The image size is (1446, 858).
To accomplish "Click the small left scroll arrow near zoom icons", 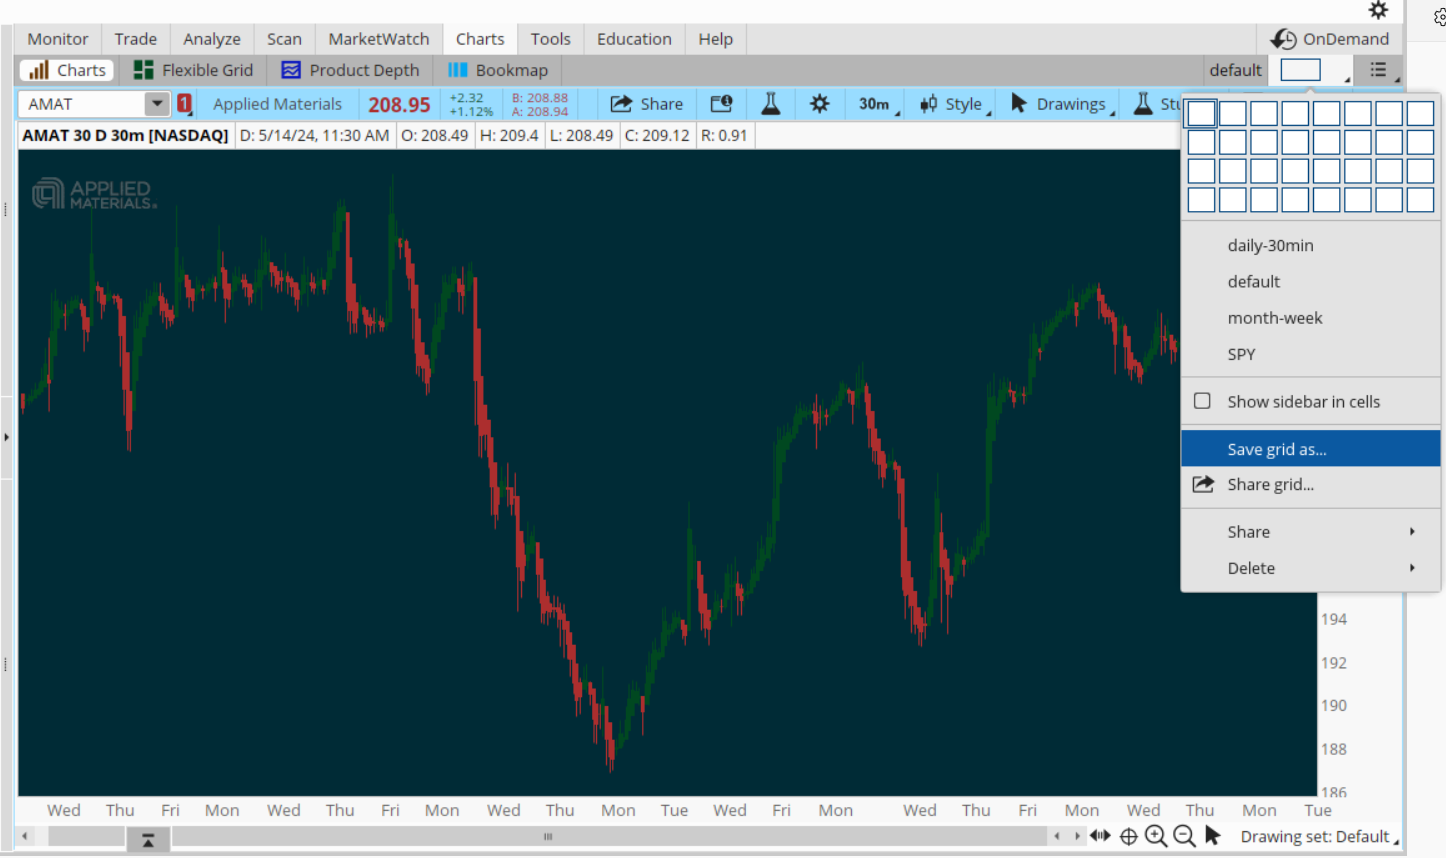I will [1057, 836].
